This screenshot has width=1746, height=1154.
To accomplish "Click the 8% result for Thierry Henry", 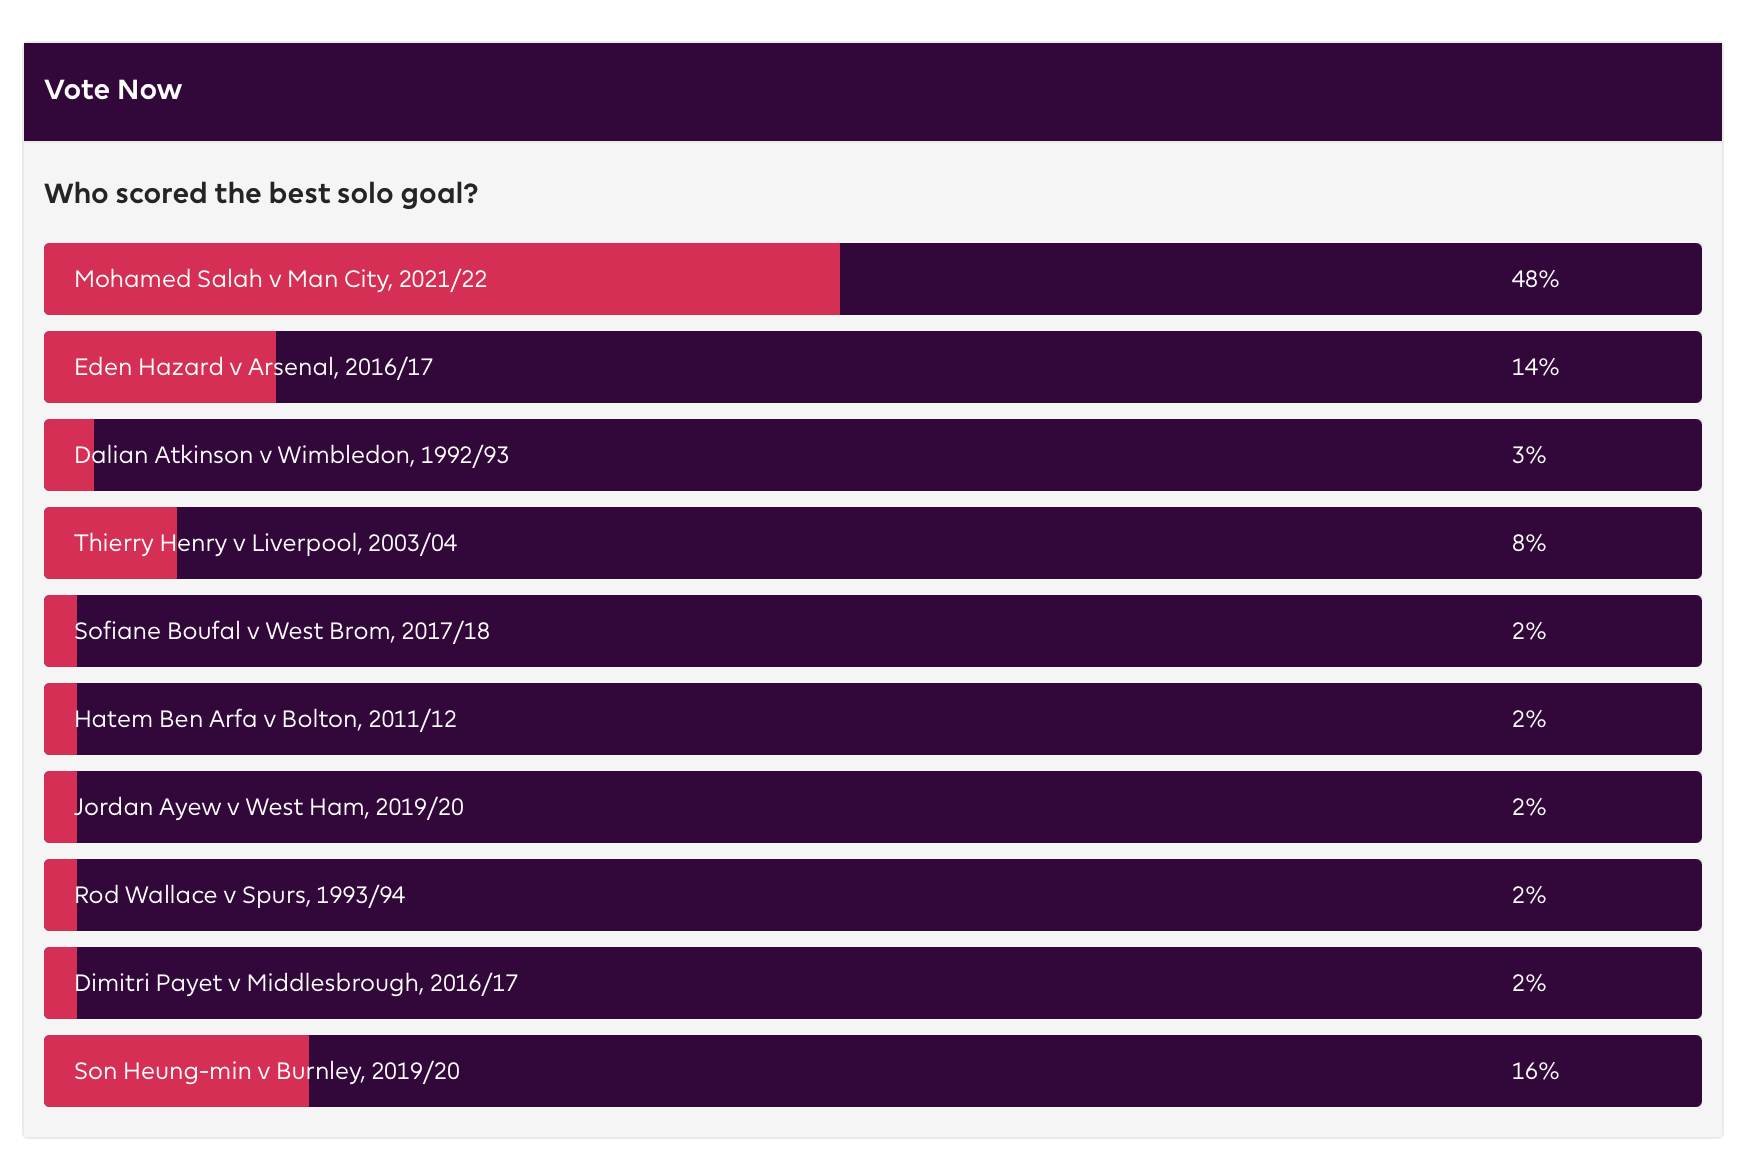I will pyautogui.click(x=1529, y=543).
